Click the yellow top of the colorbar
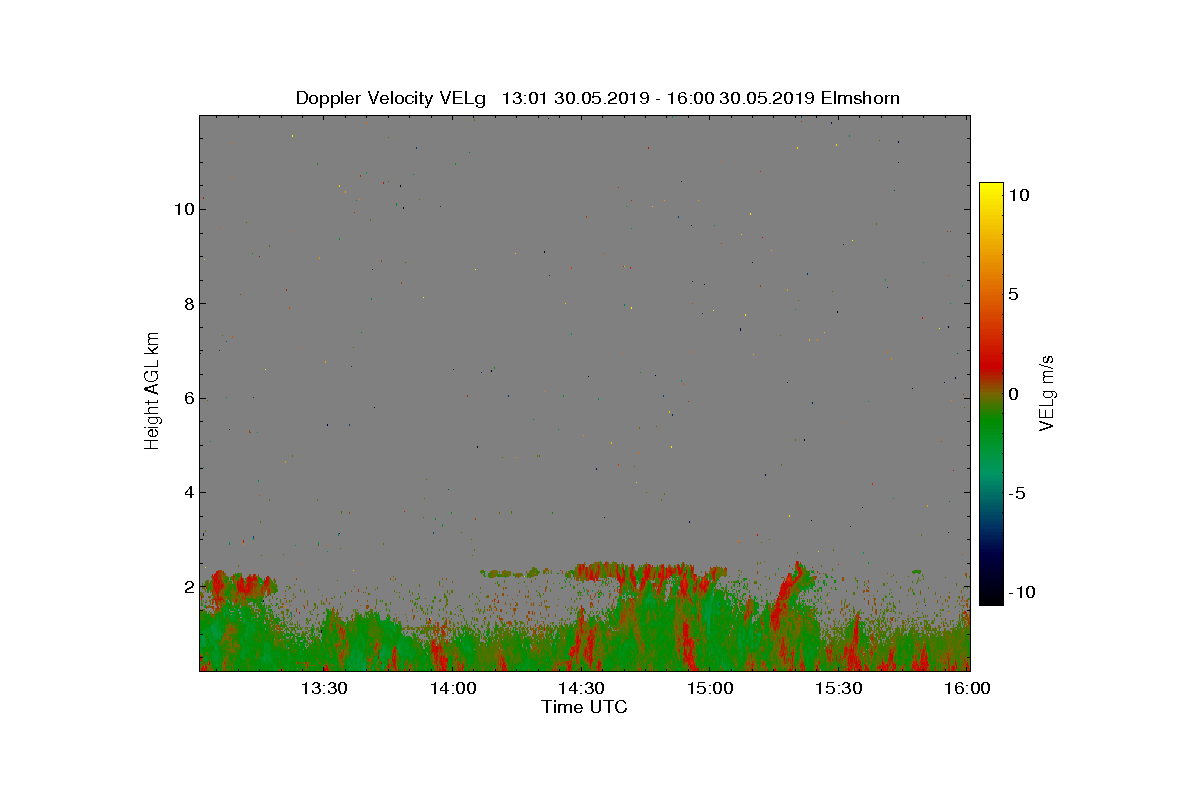The image size is (1200, 800). [x=991, y=192]
